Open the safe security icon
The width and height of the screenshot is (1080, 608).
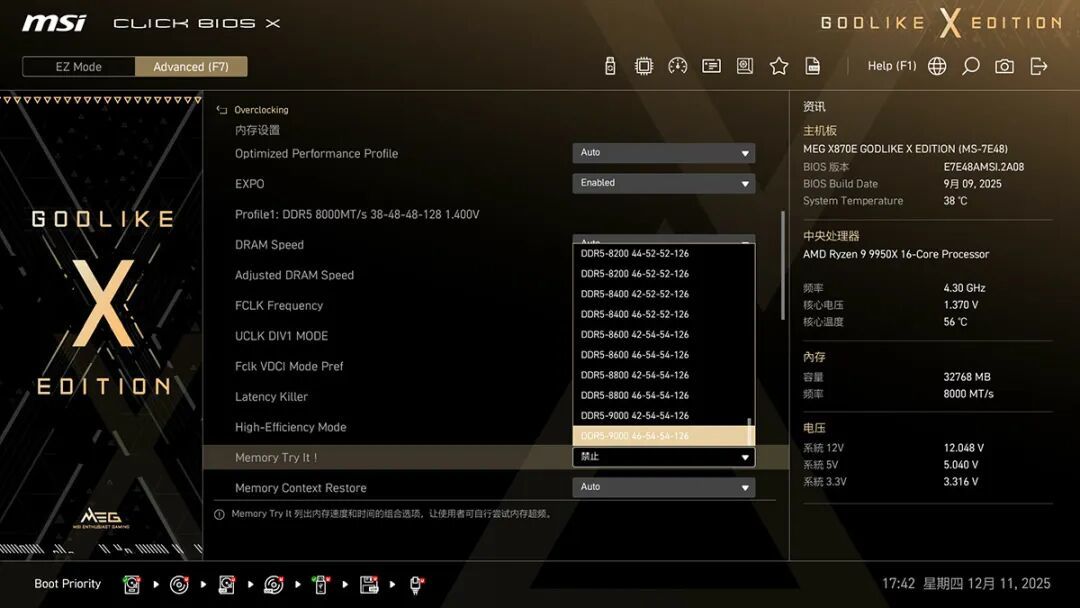click(x=745, y=66)
